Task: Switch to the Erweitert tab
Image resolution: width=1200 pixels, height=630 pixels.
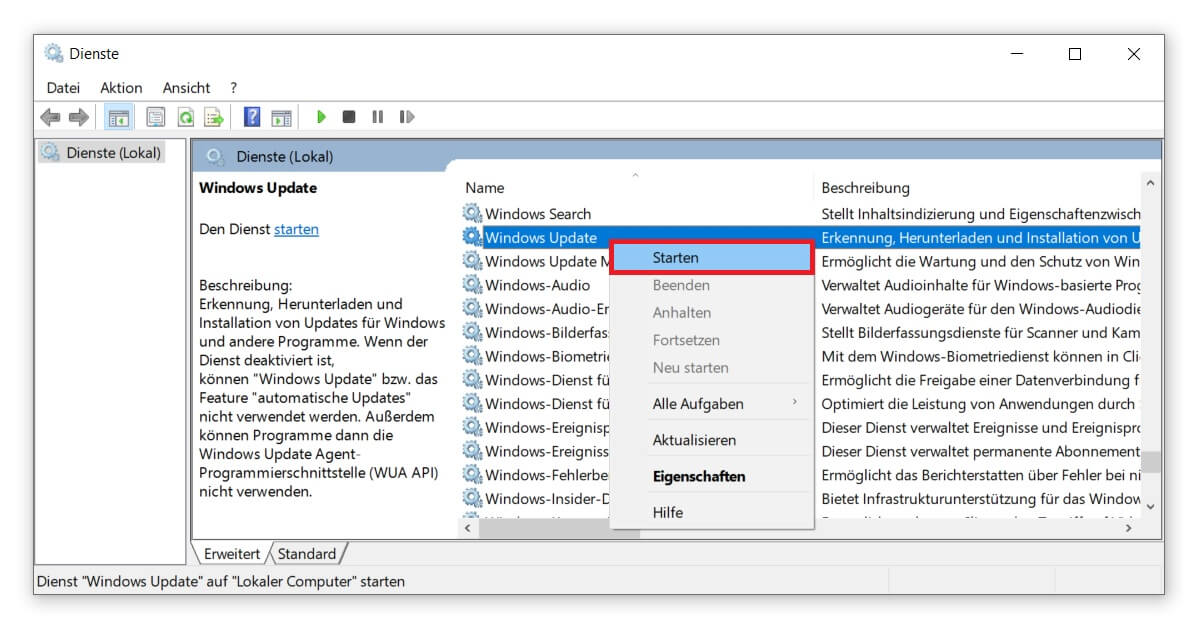Action: click(232, 554)
